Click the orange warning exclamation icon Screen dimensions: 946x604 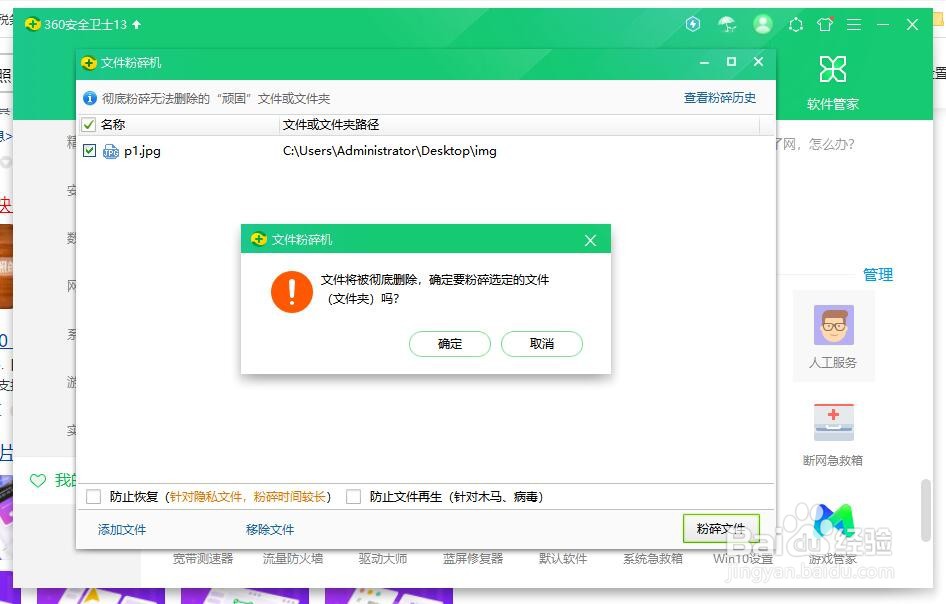point(292,292)
